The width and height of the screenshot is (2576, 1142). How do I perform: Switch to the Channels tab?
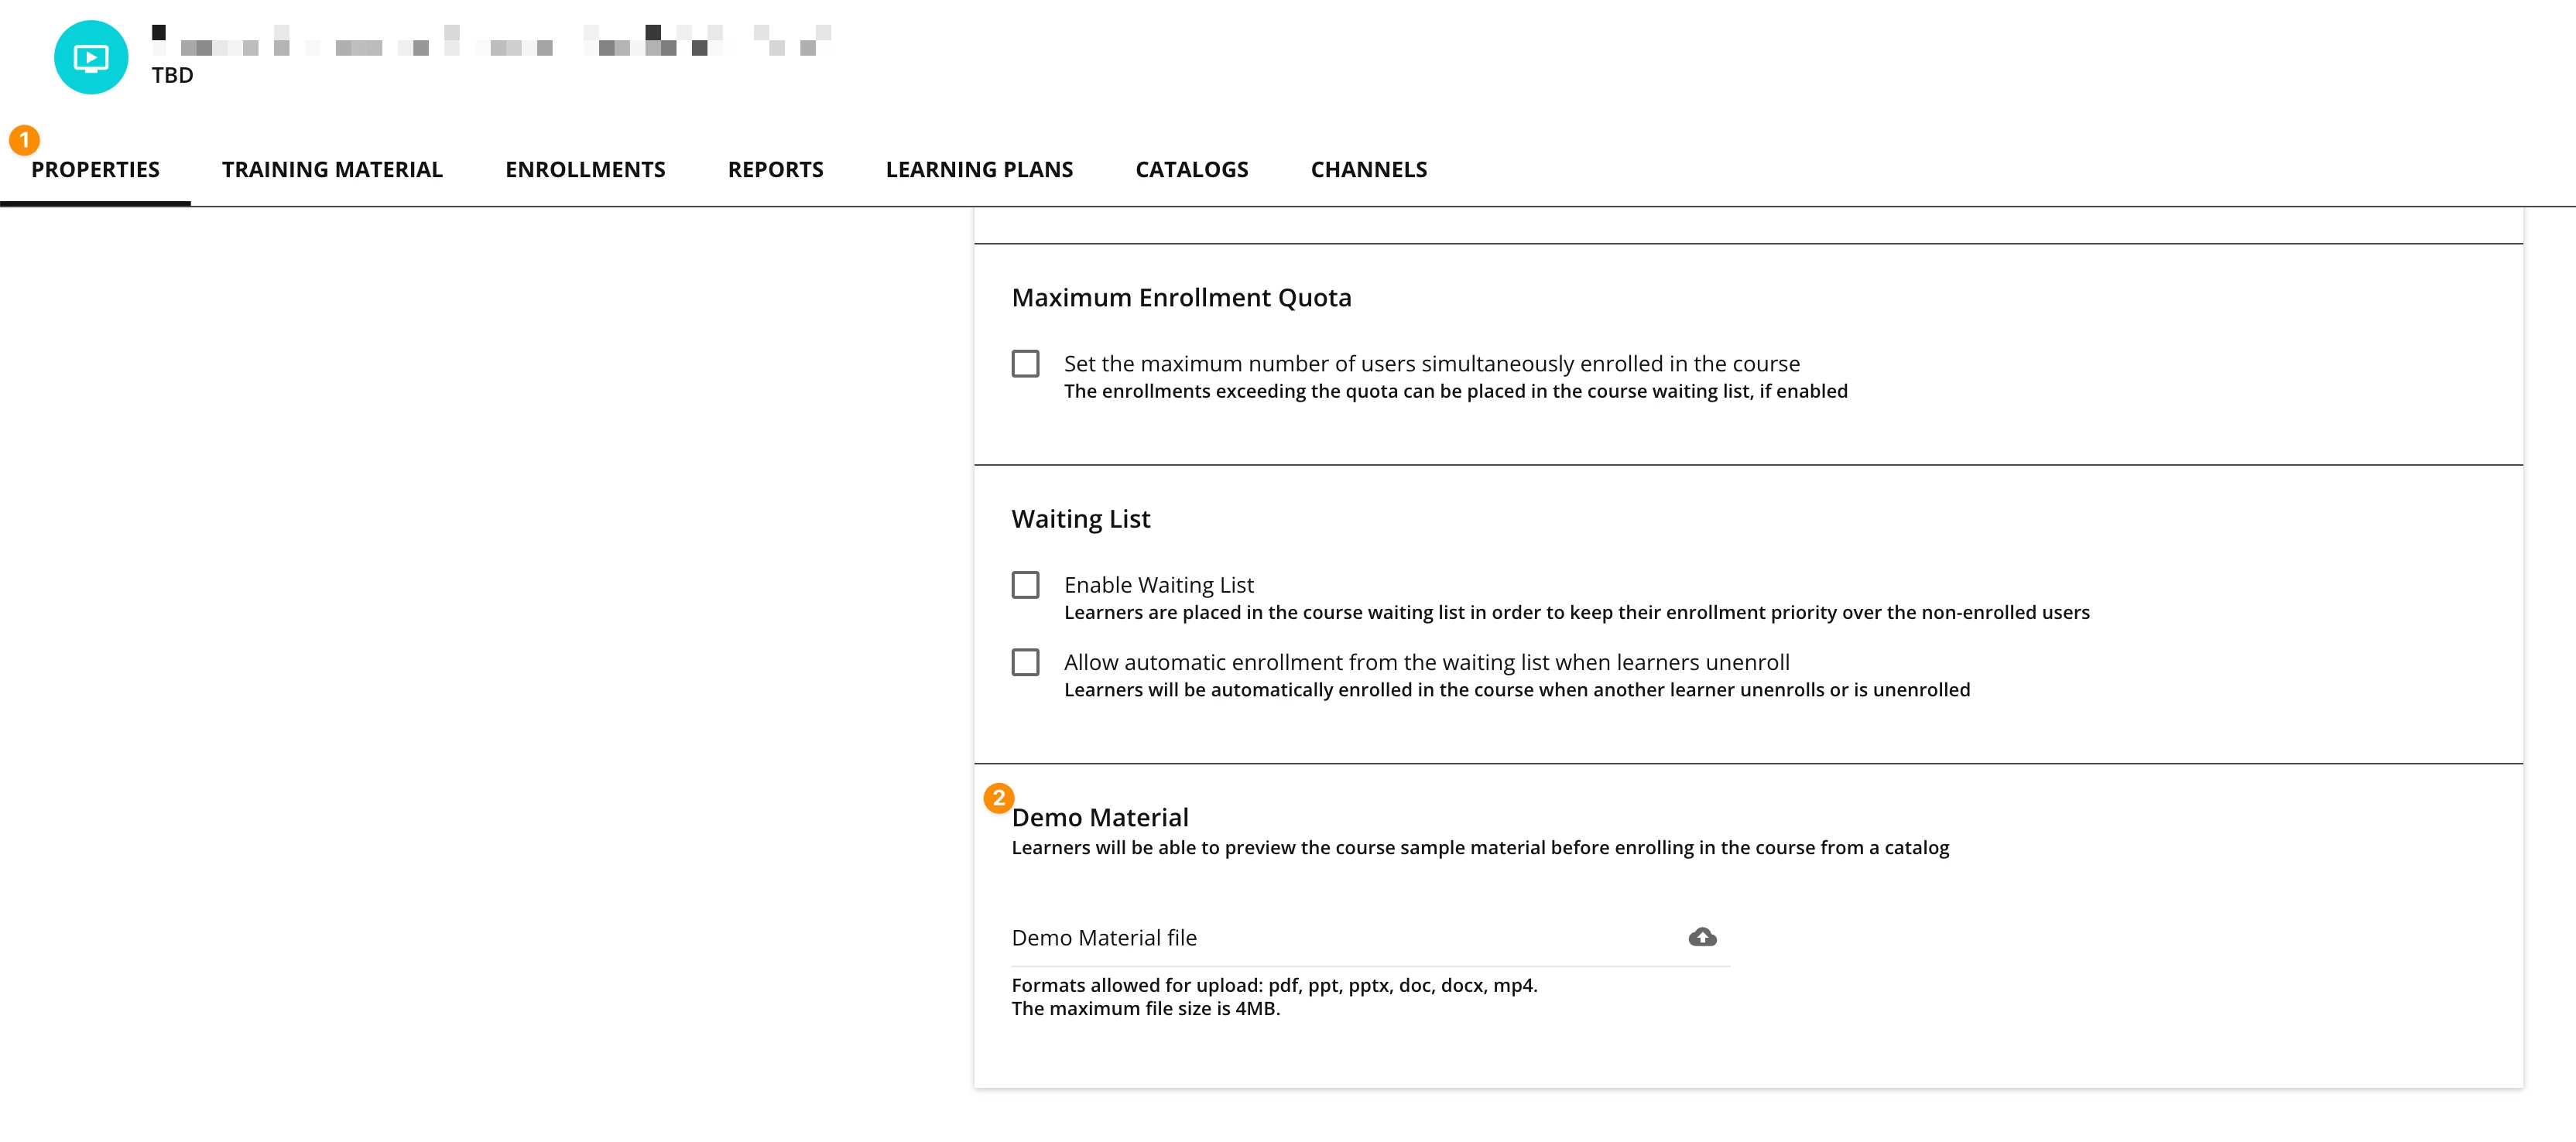(1368, 170)
